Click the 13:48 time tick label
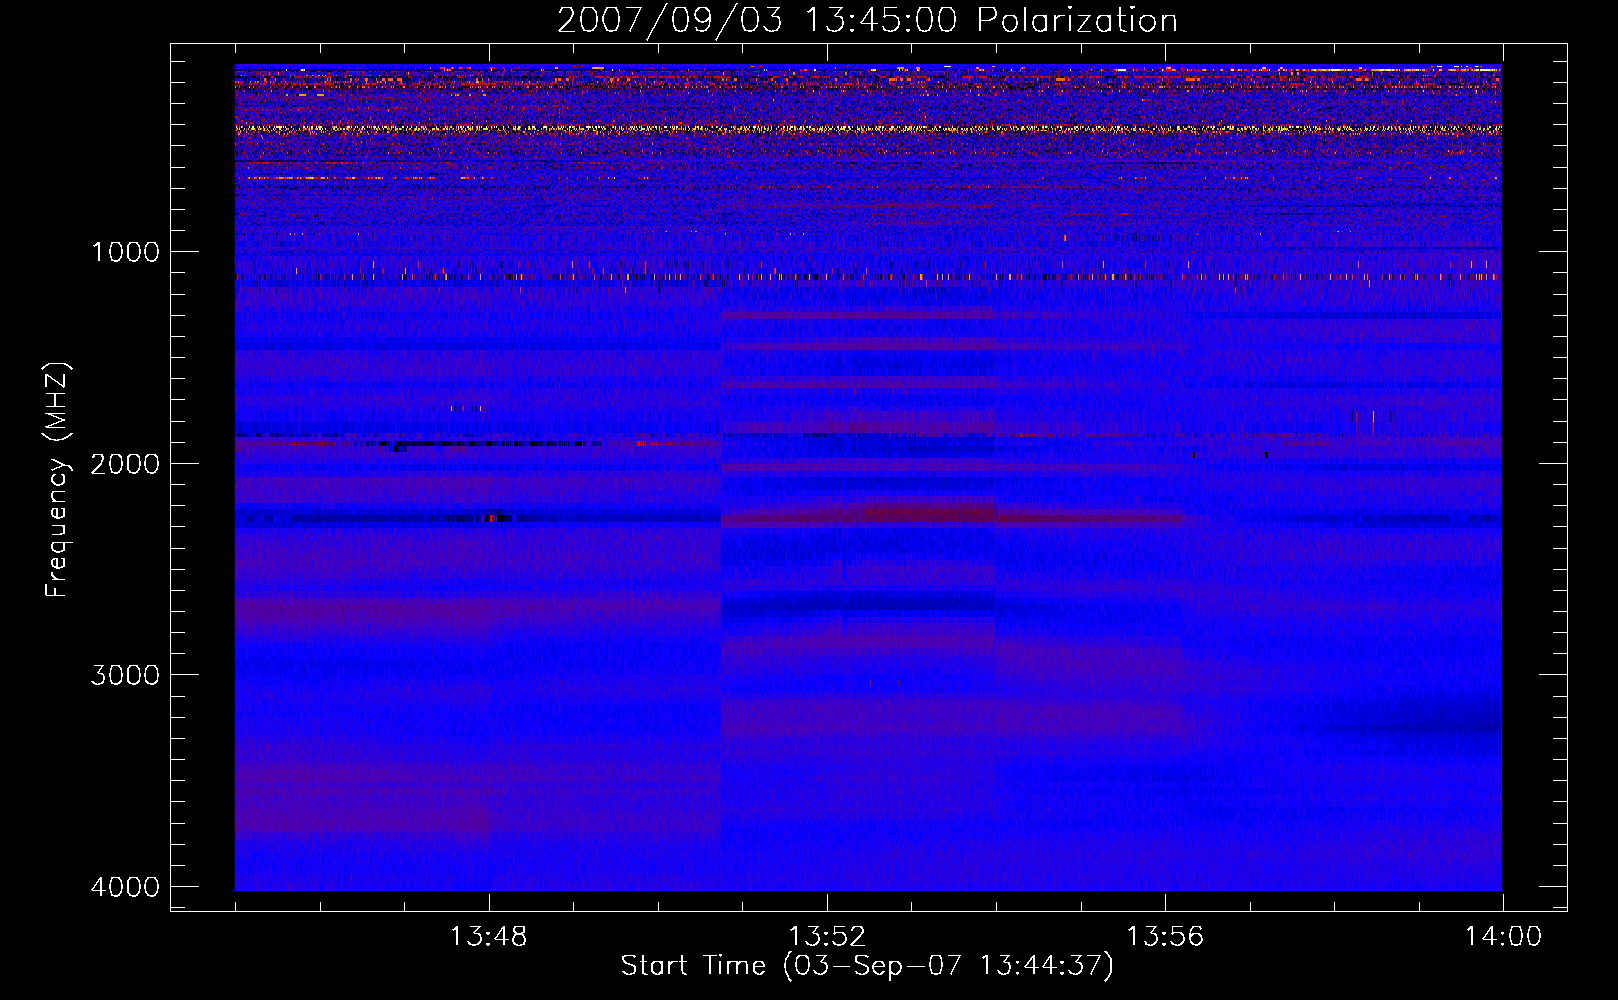The image size is (1618, 1000). tap(488, 937)
